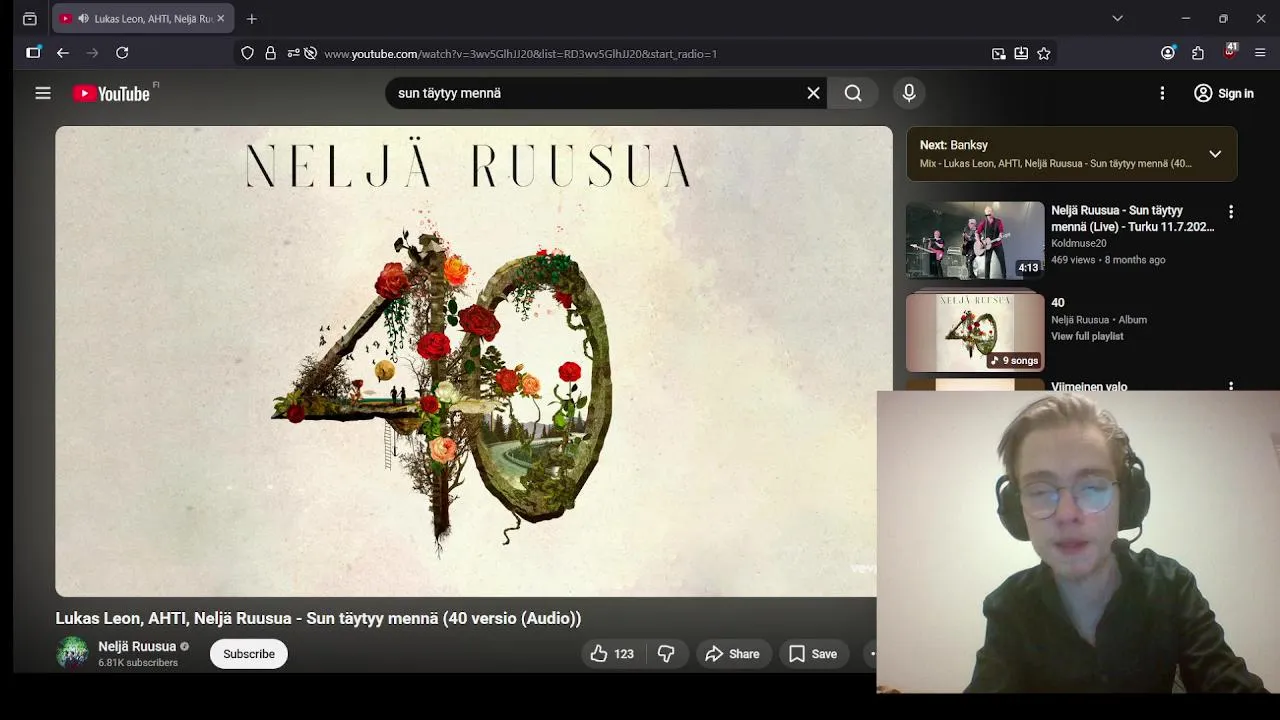Open 'Viimeinen valo' video title

[1089, 386]
